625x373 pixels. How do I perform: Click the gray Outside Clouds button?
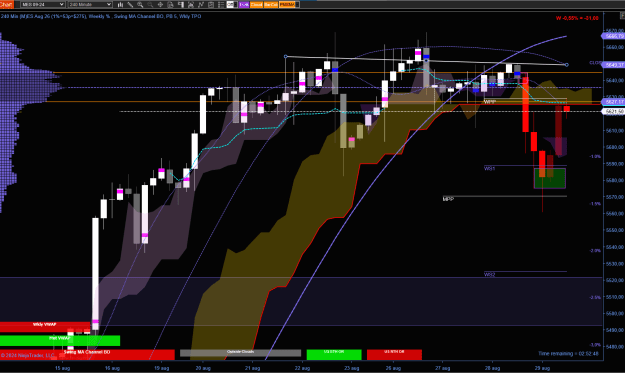tap(240, 353)
